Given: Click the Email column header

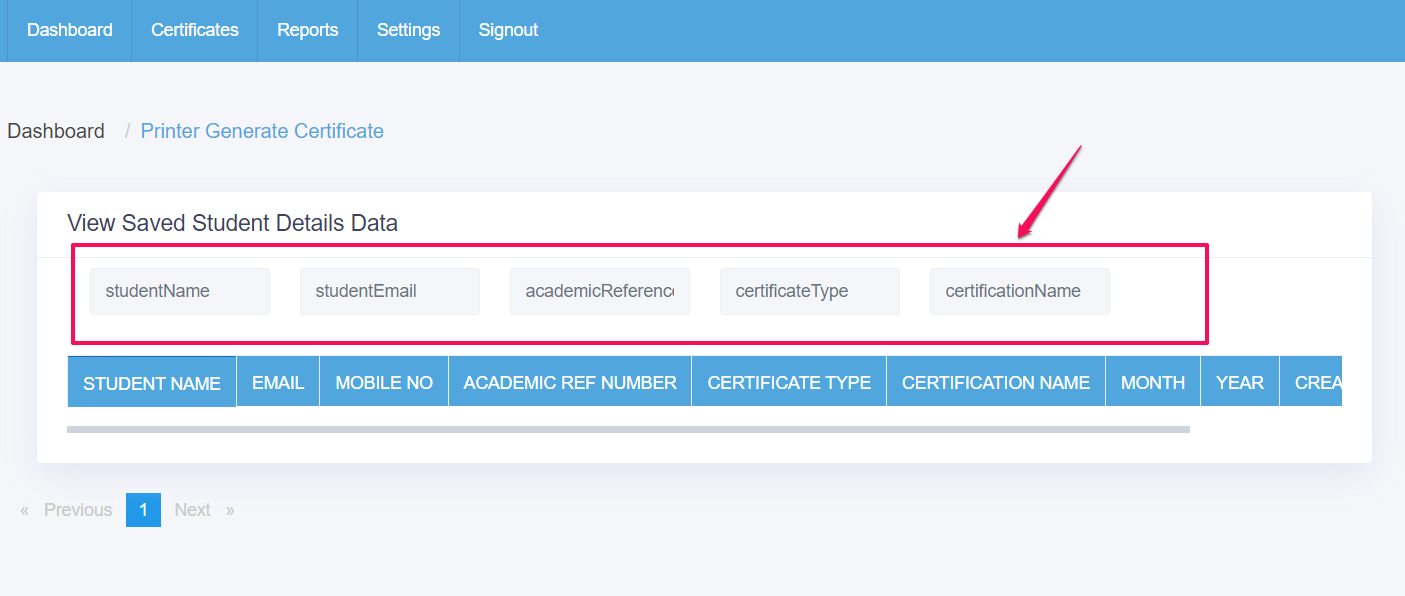Looking at the screenshot, I should tap(278, 382).
